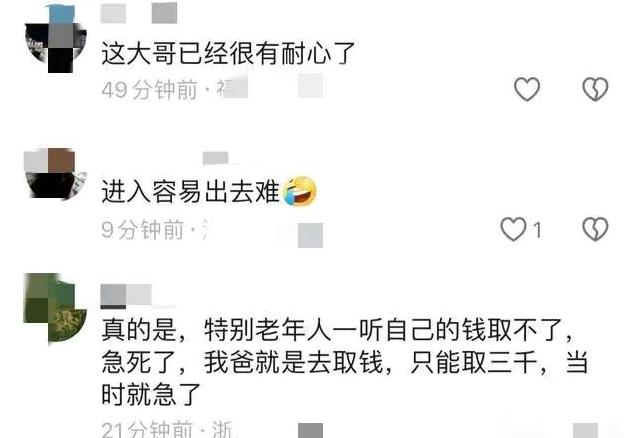Screen dimensions: 636x438
Task: Click the '49分钟前' timestamp
Action: point(149,90)
